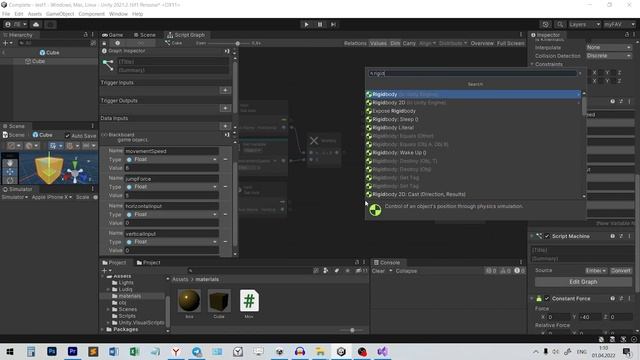Select the materials folder in Project

(130, 296)
